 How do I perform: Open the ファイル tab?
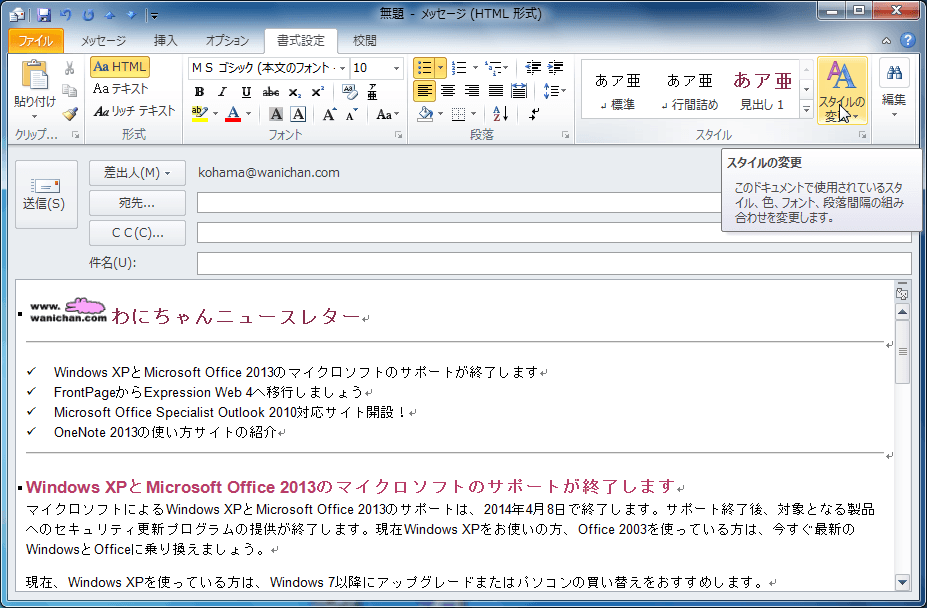(x=35, y=40)
